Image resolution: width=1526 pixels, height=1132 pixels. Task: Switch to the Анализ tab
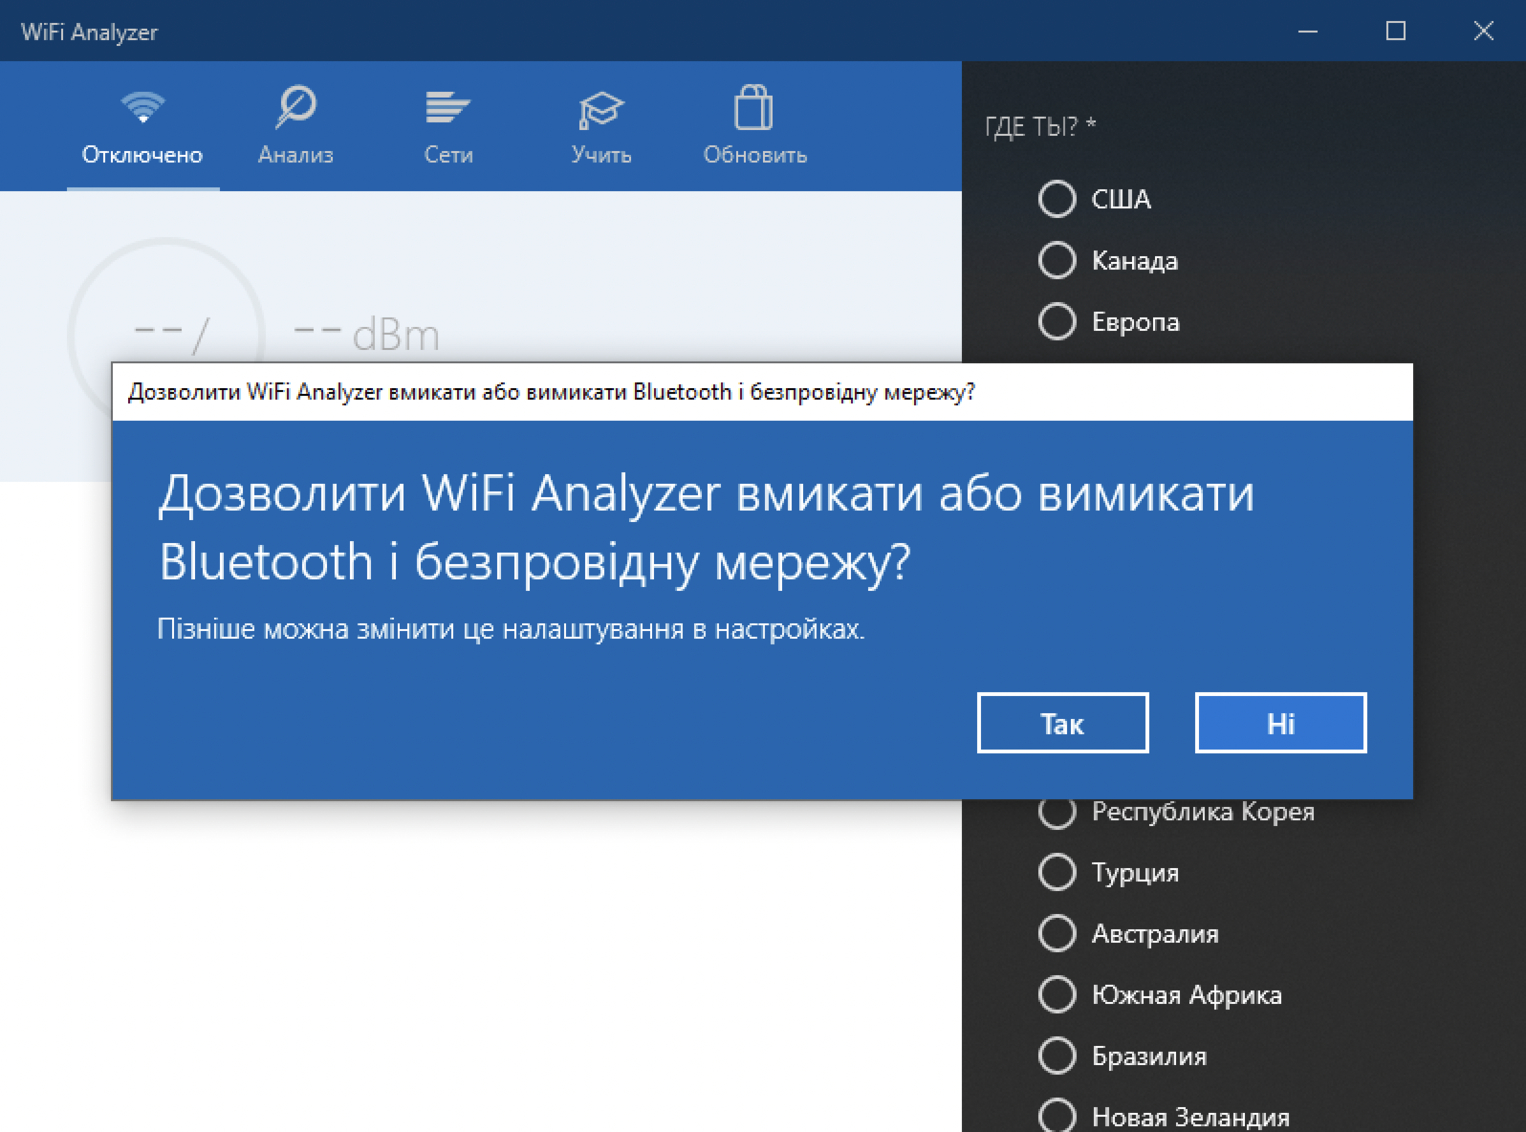point(295,127)
